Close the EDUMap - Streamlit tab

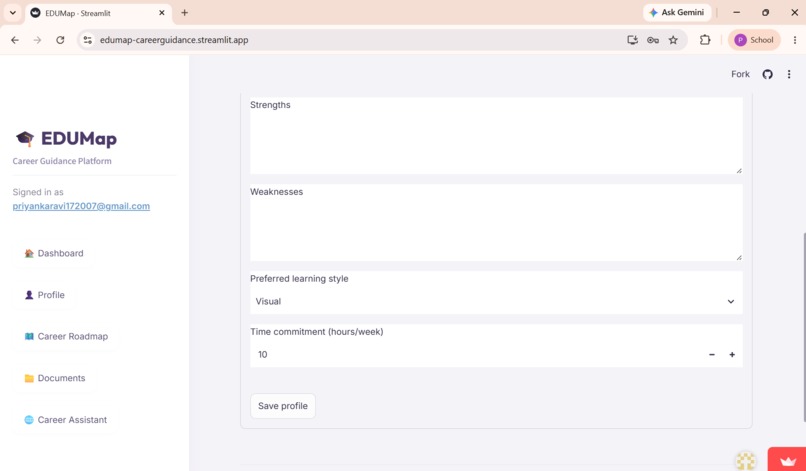click(x=162, y=13)
